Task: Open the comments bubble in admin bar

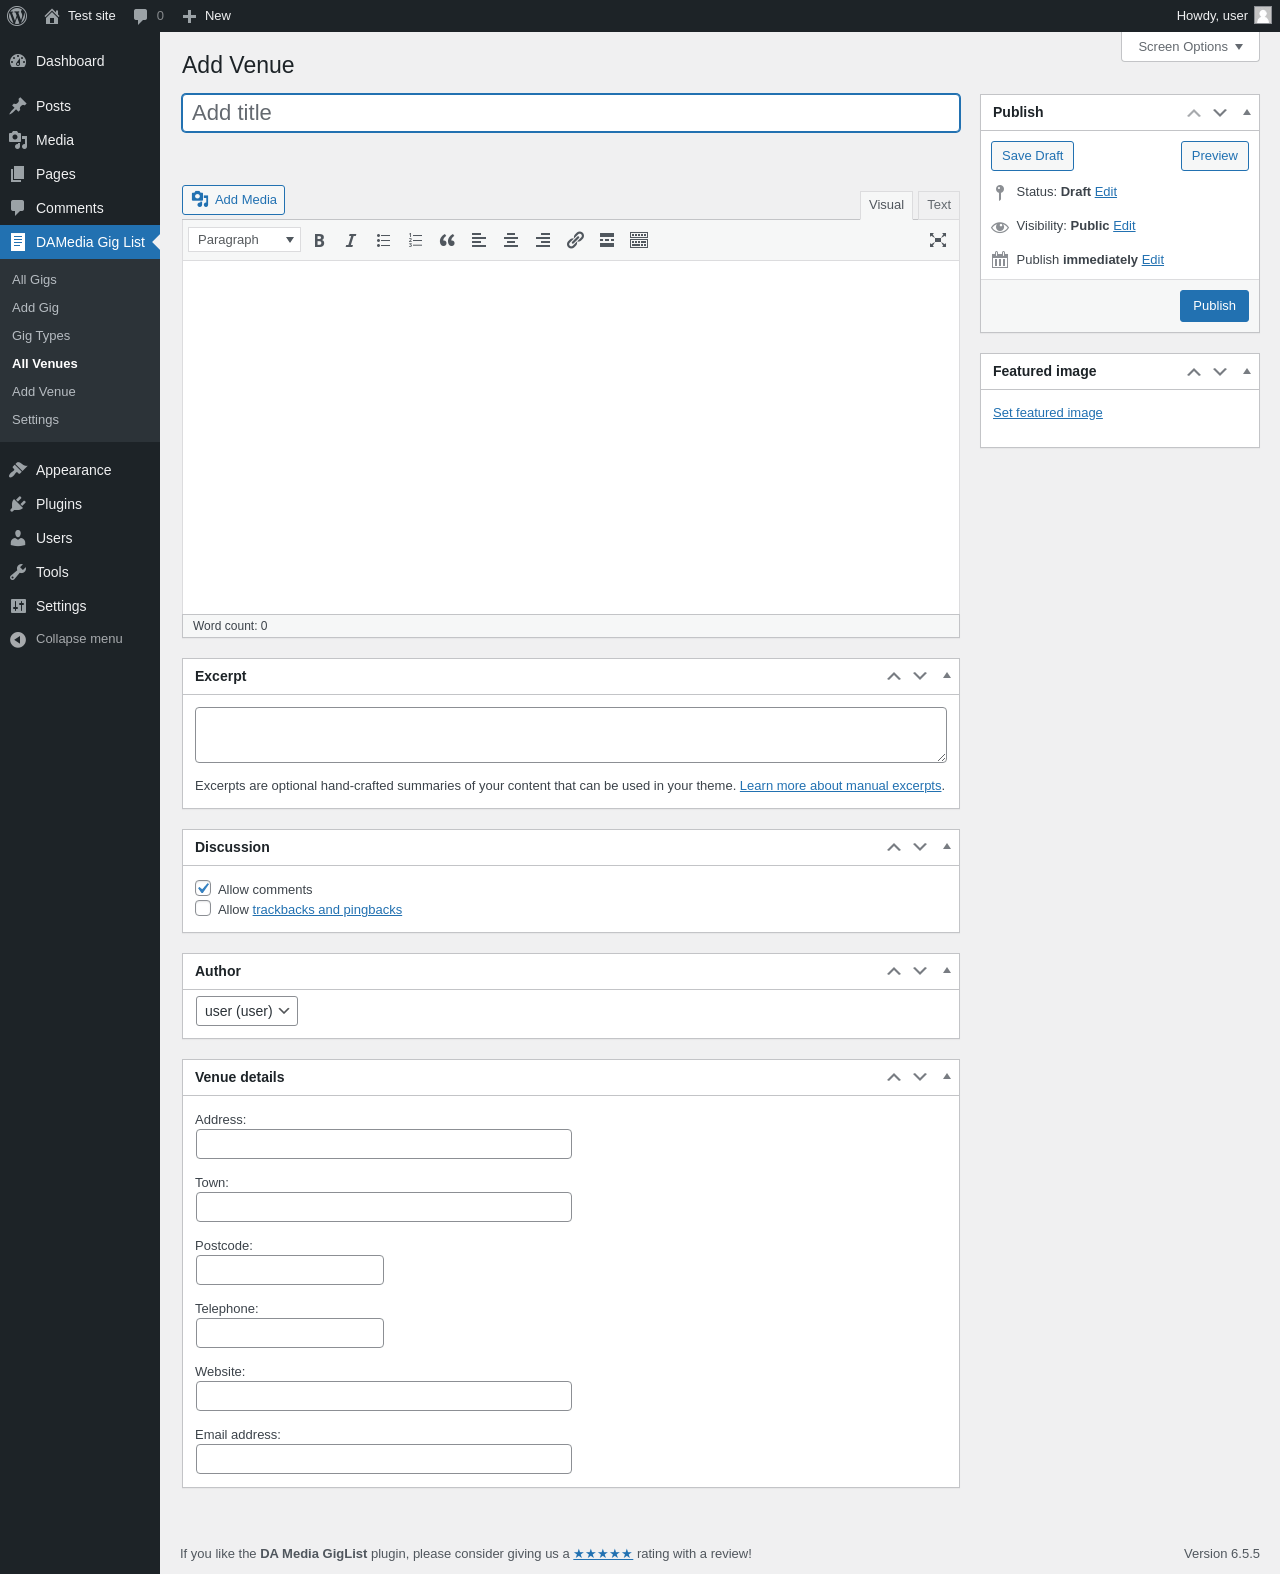Action: click(x=148, y=16)
